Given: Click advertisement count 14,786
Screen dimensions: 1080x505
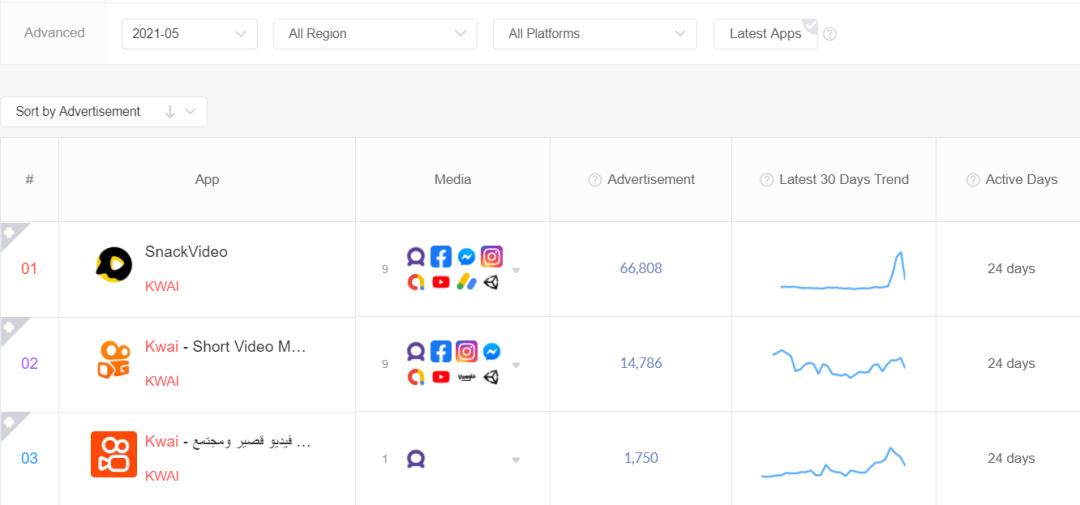Looking at the screenshot, I should coord(641,364).
